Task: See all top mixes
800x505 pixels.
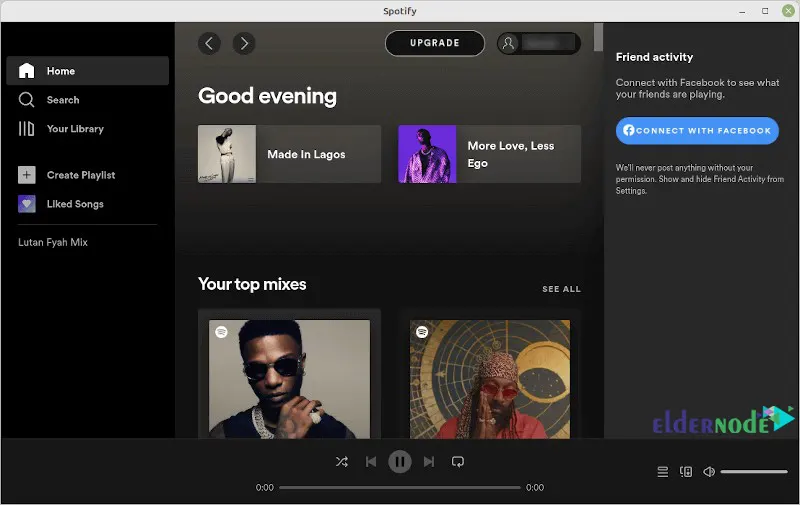Action: click(x=561, y=289)
